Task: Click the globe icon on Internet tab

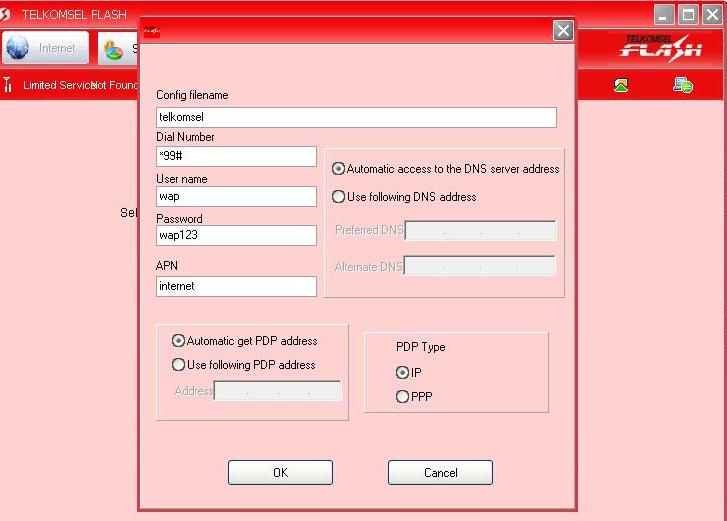Action: [18, 47]
